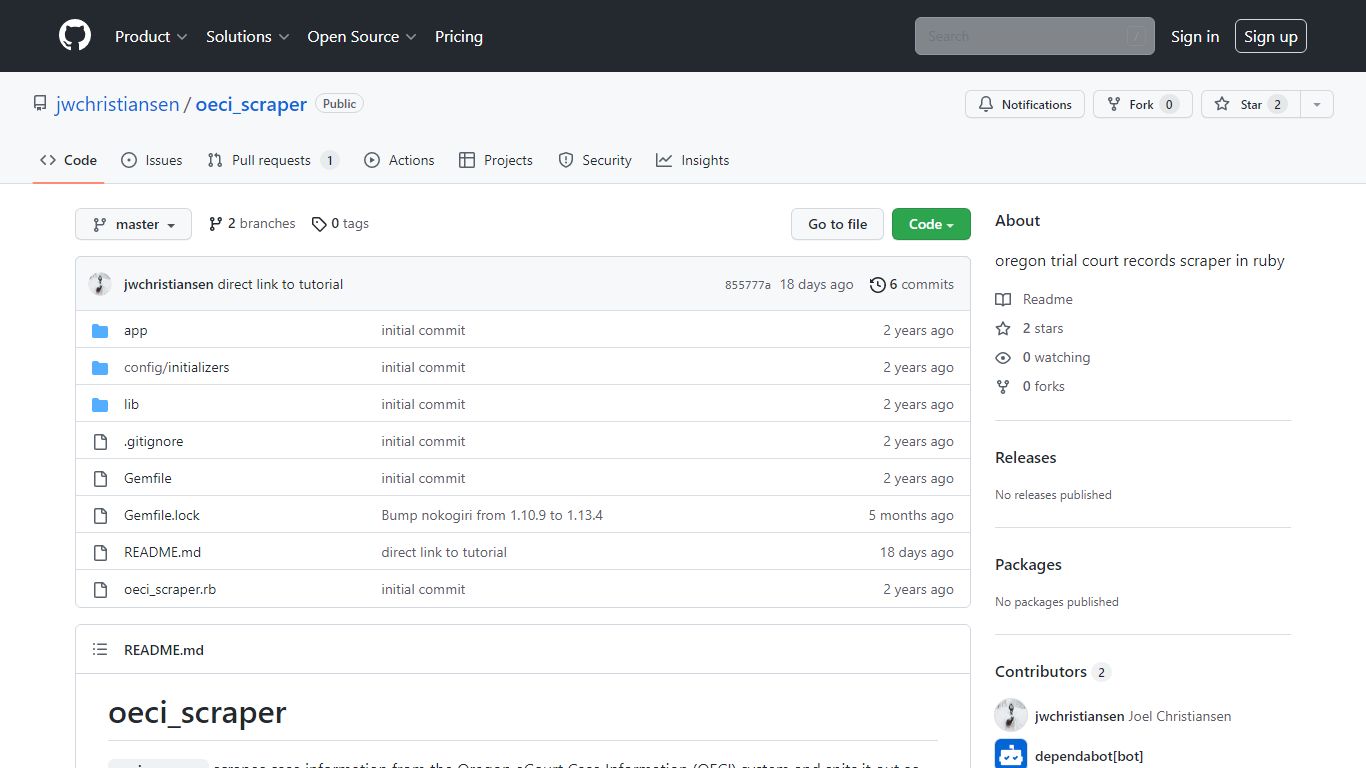Click Sign in link
The height and width of the screenshot is (768, 1366).
pyautogui.click(x=1195, y=36)
